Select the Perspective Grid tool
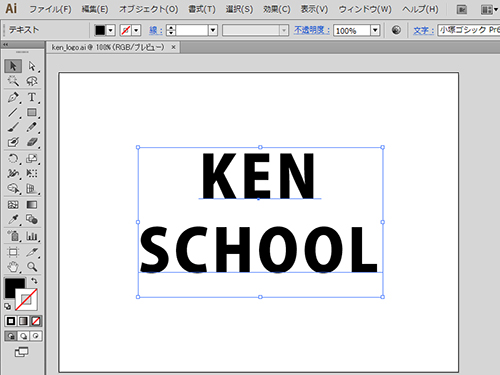Viewport: 500px width, 375px height. (32, 189)
